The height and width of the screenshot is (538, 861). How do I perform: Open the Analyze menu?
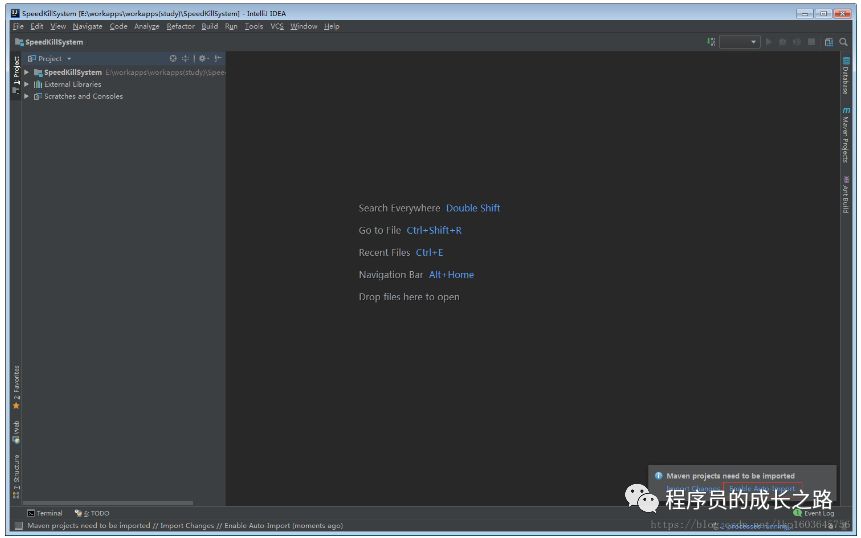[147, 26]
